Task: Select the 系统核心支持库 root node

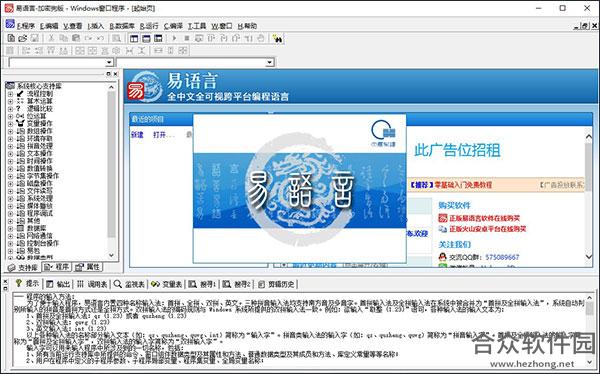Action: coord(39,86)
